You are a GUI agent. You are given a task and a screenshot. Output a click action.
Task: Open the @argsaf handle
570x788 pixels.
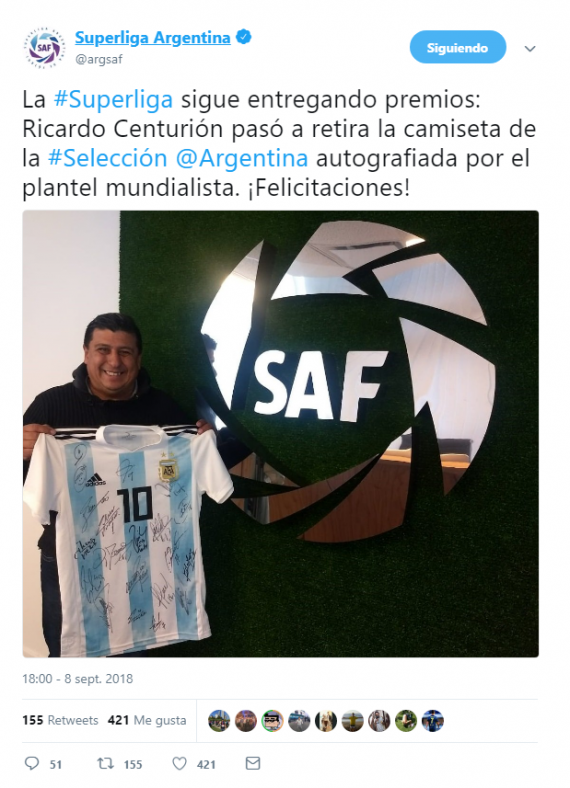(99, 59)
